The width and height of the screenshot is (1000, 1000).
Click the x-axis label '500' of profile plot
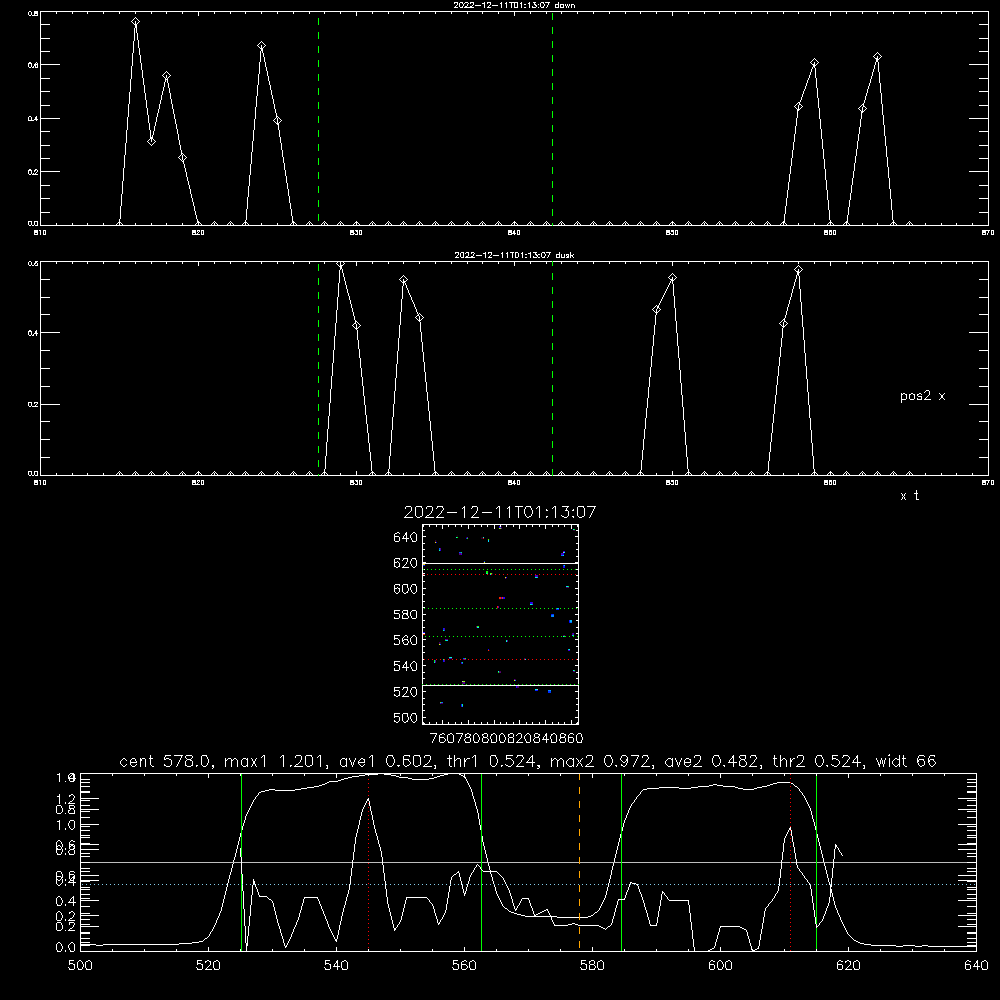pos(80,966)
